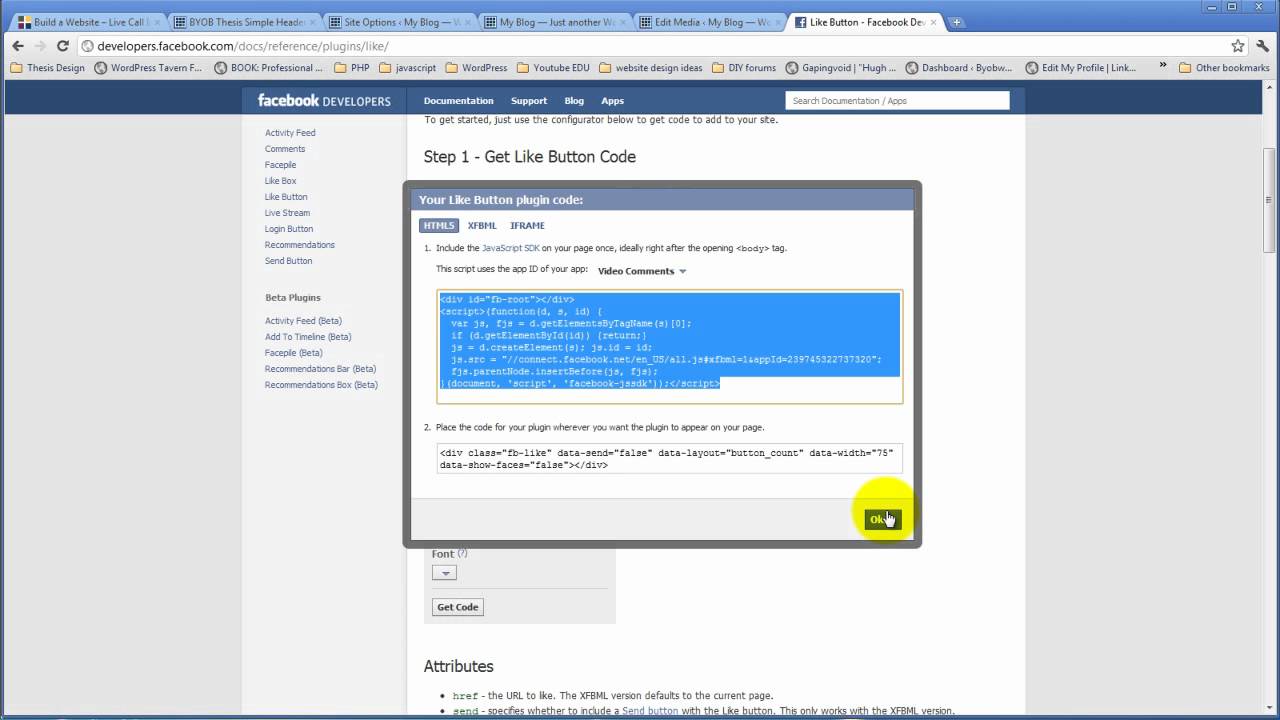1280x720 pixels.
Task: Open the Facepile sidebar link
Action: click(x=280, y=165)
